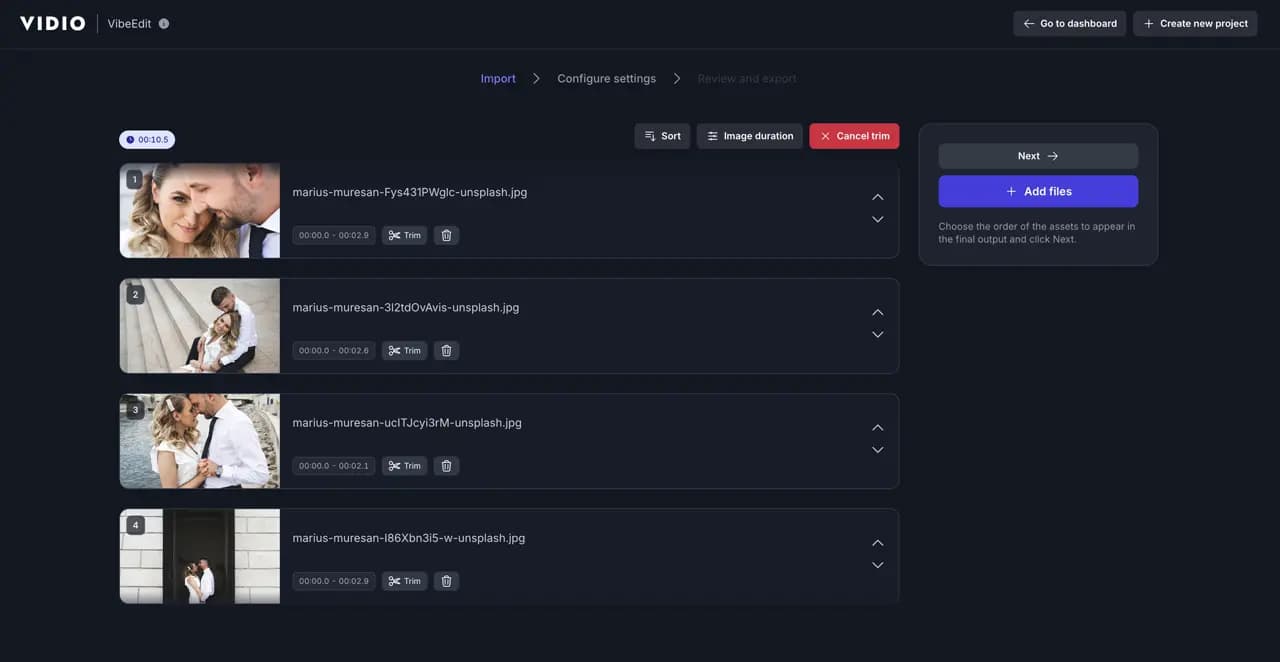Click the clock icon on the 00:10.5 badge
The width and height of the screenshot is (1280, 662).
(130, 140)
